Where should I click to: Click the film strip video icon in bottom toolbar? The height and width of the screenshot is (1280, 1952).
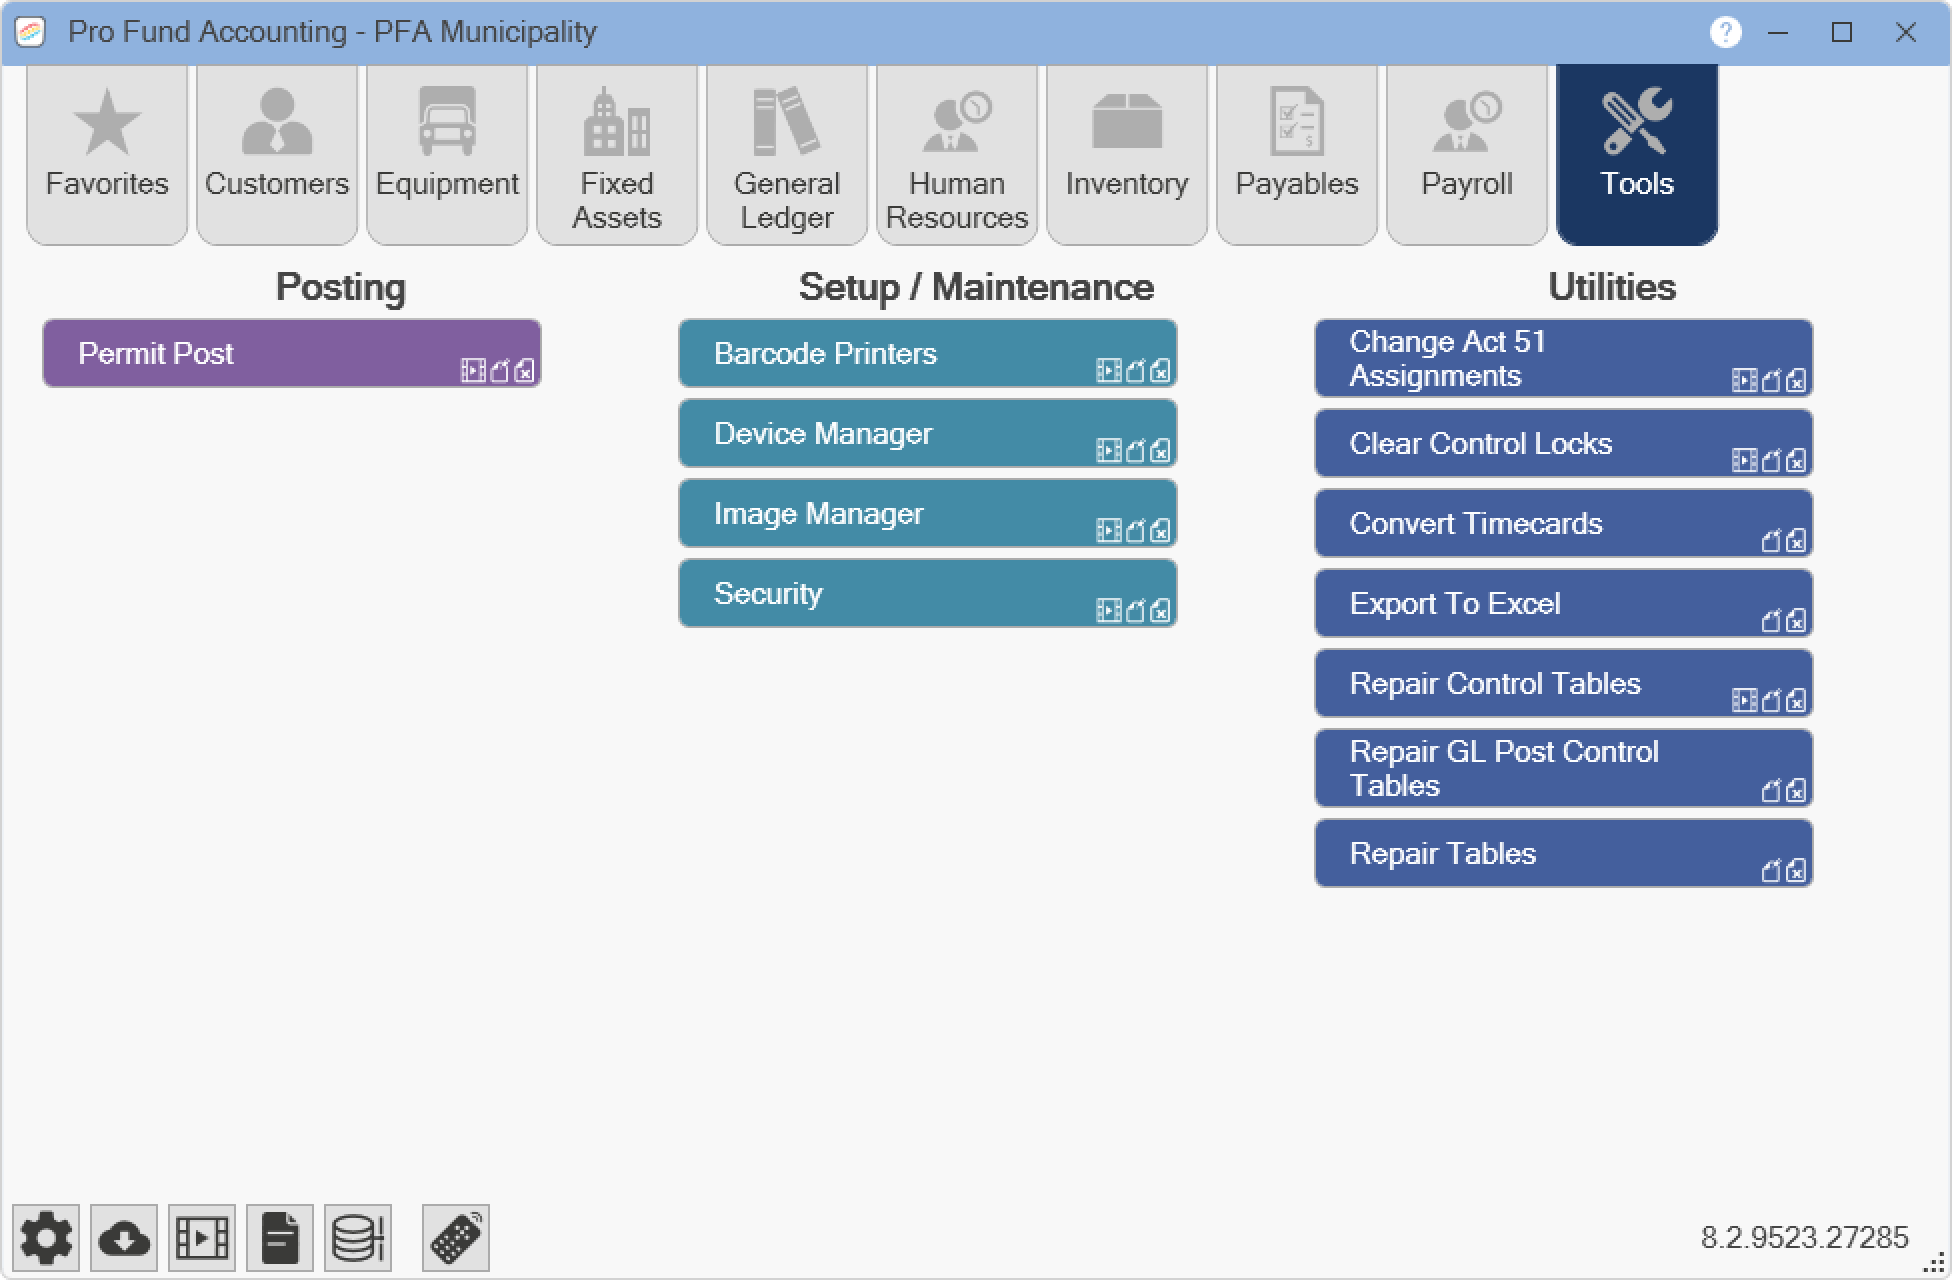202,1238
